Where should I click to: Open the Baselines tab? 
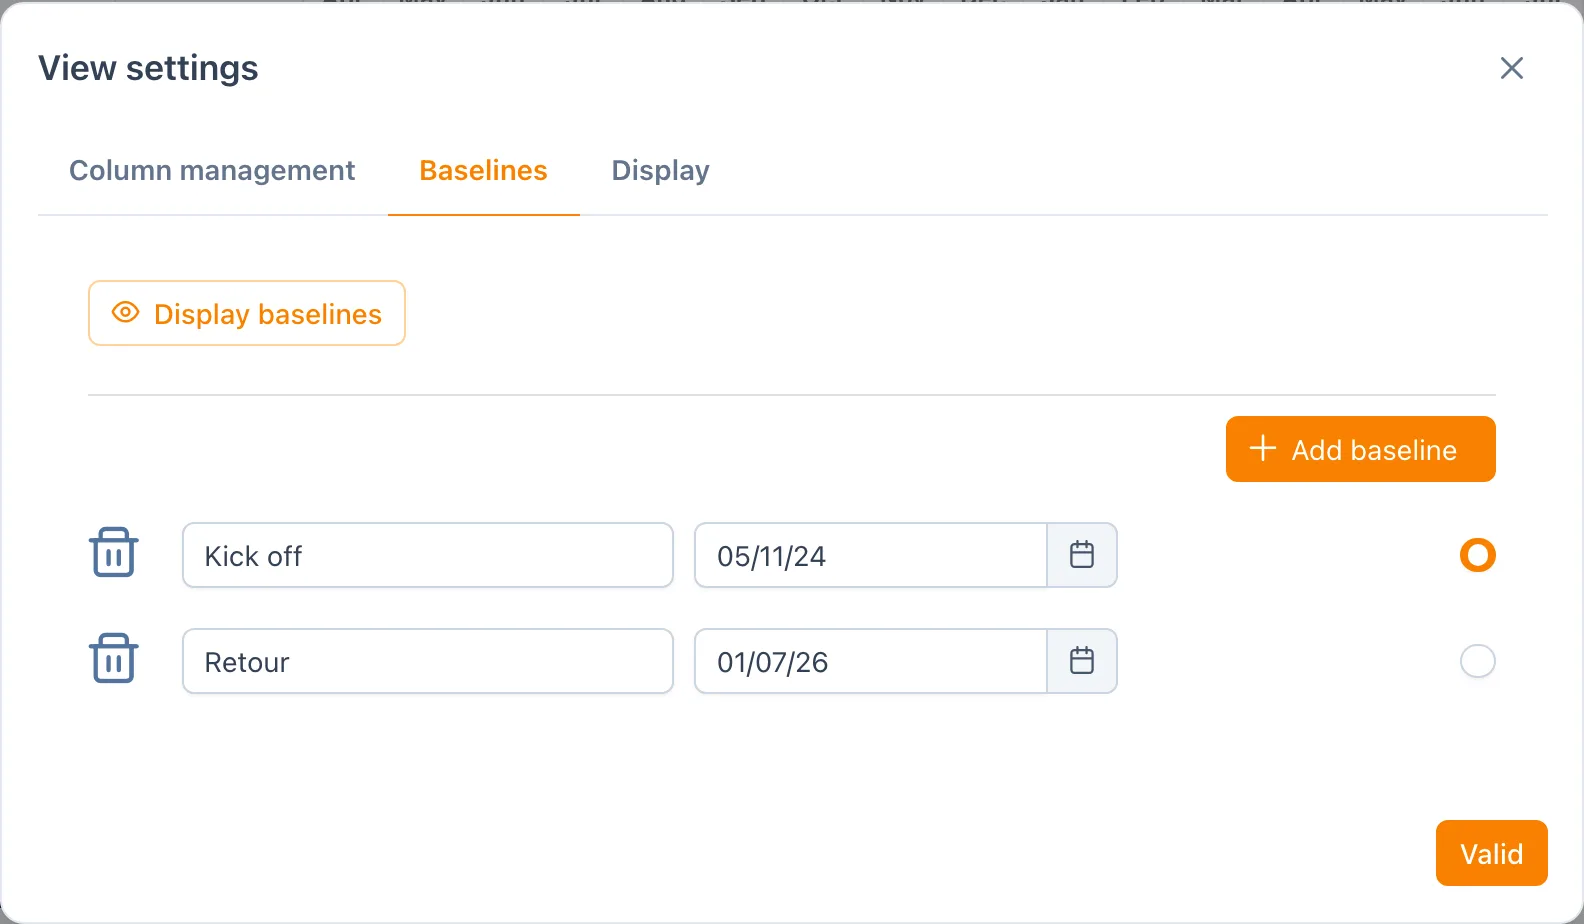click(484, 171)
